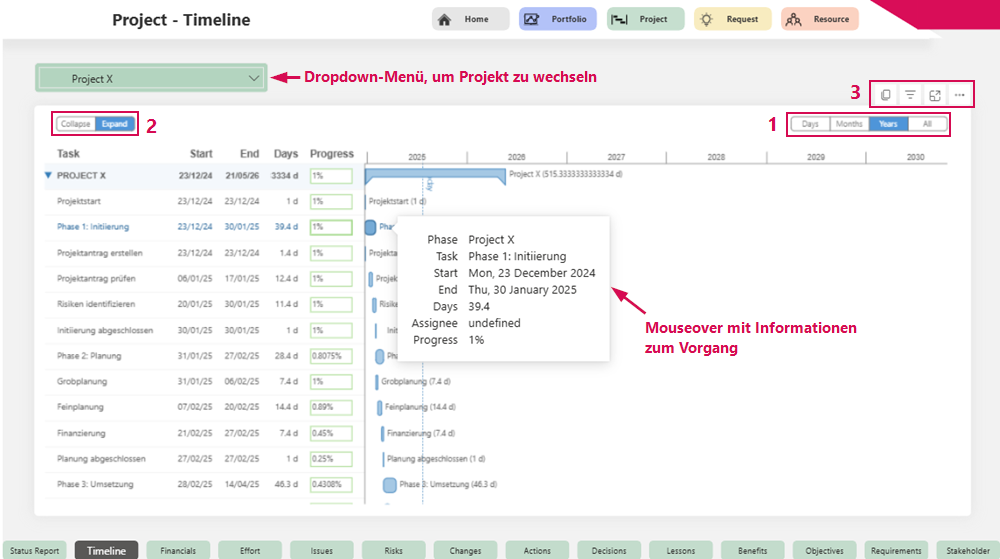The width and height of the screenshot is (1000, 559).
Task: Open more options ellipsis menu
Action: [960, 95]
